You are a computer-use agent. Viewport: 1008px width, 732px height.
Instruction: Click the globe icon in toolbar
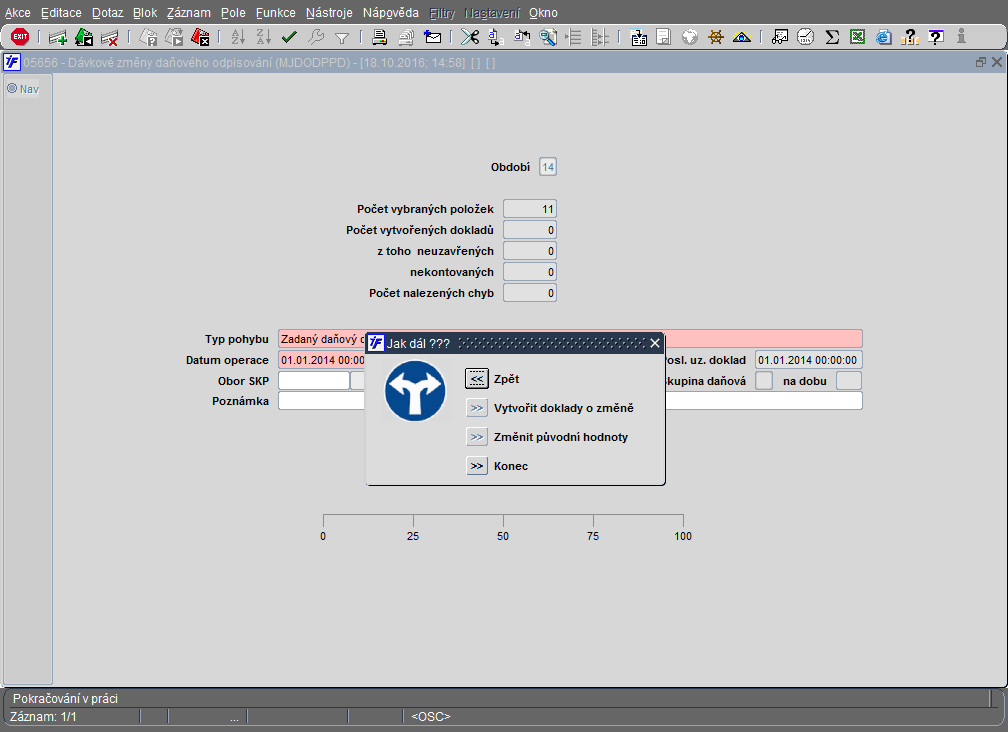coord(690,37)
